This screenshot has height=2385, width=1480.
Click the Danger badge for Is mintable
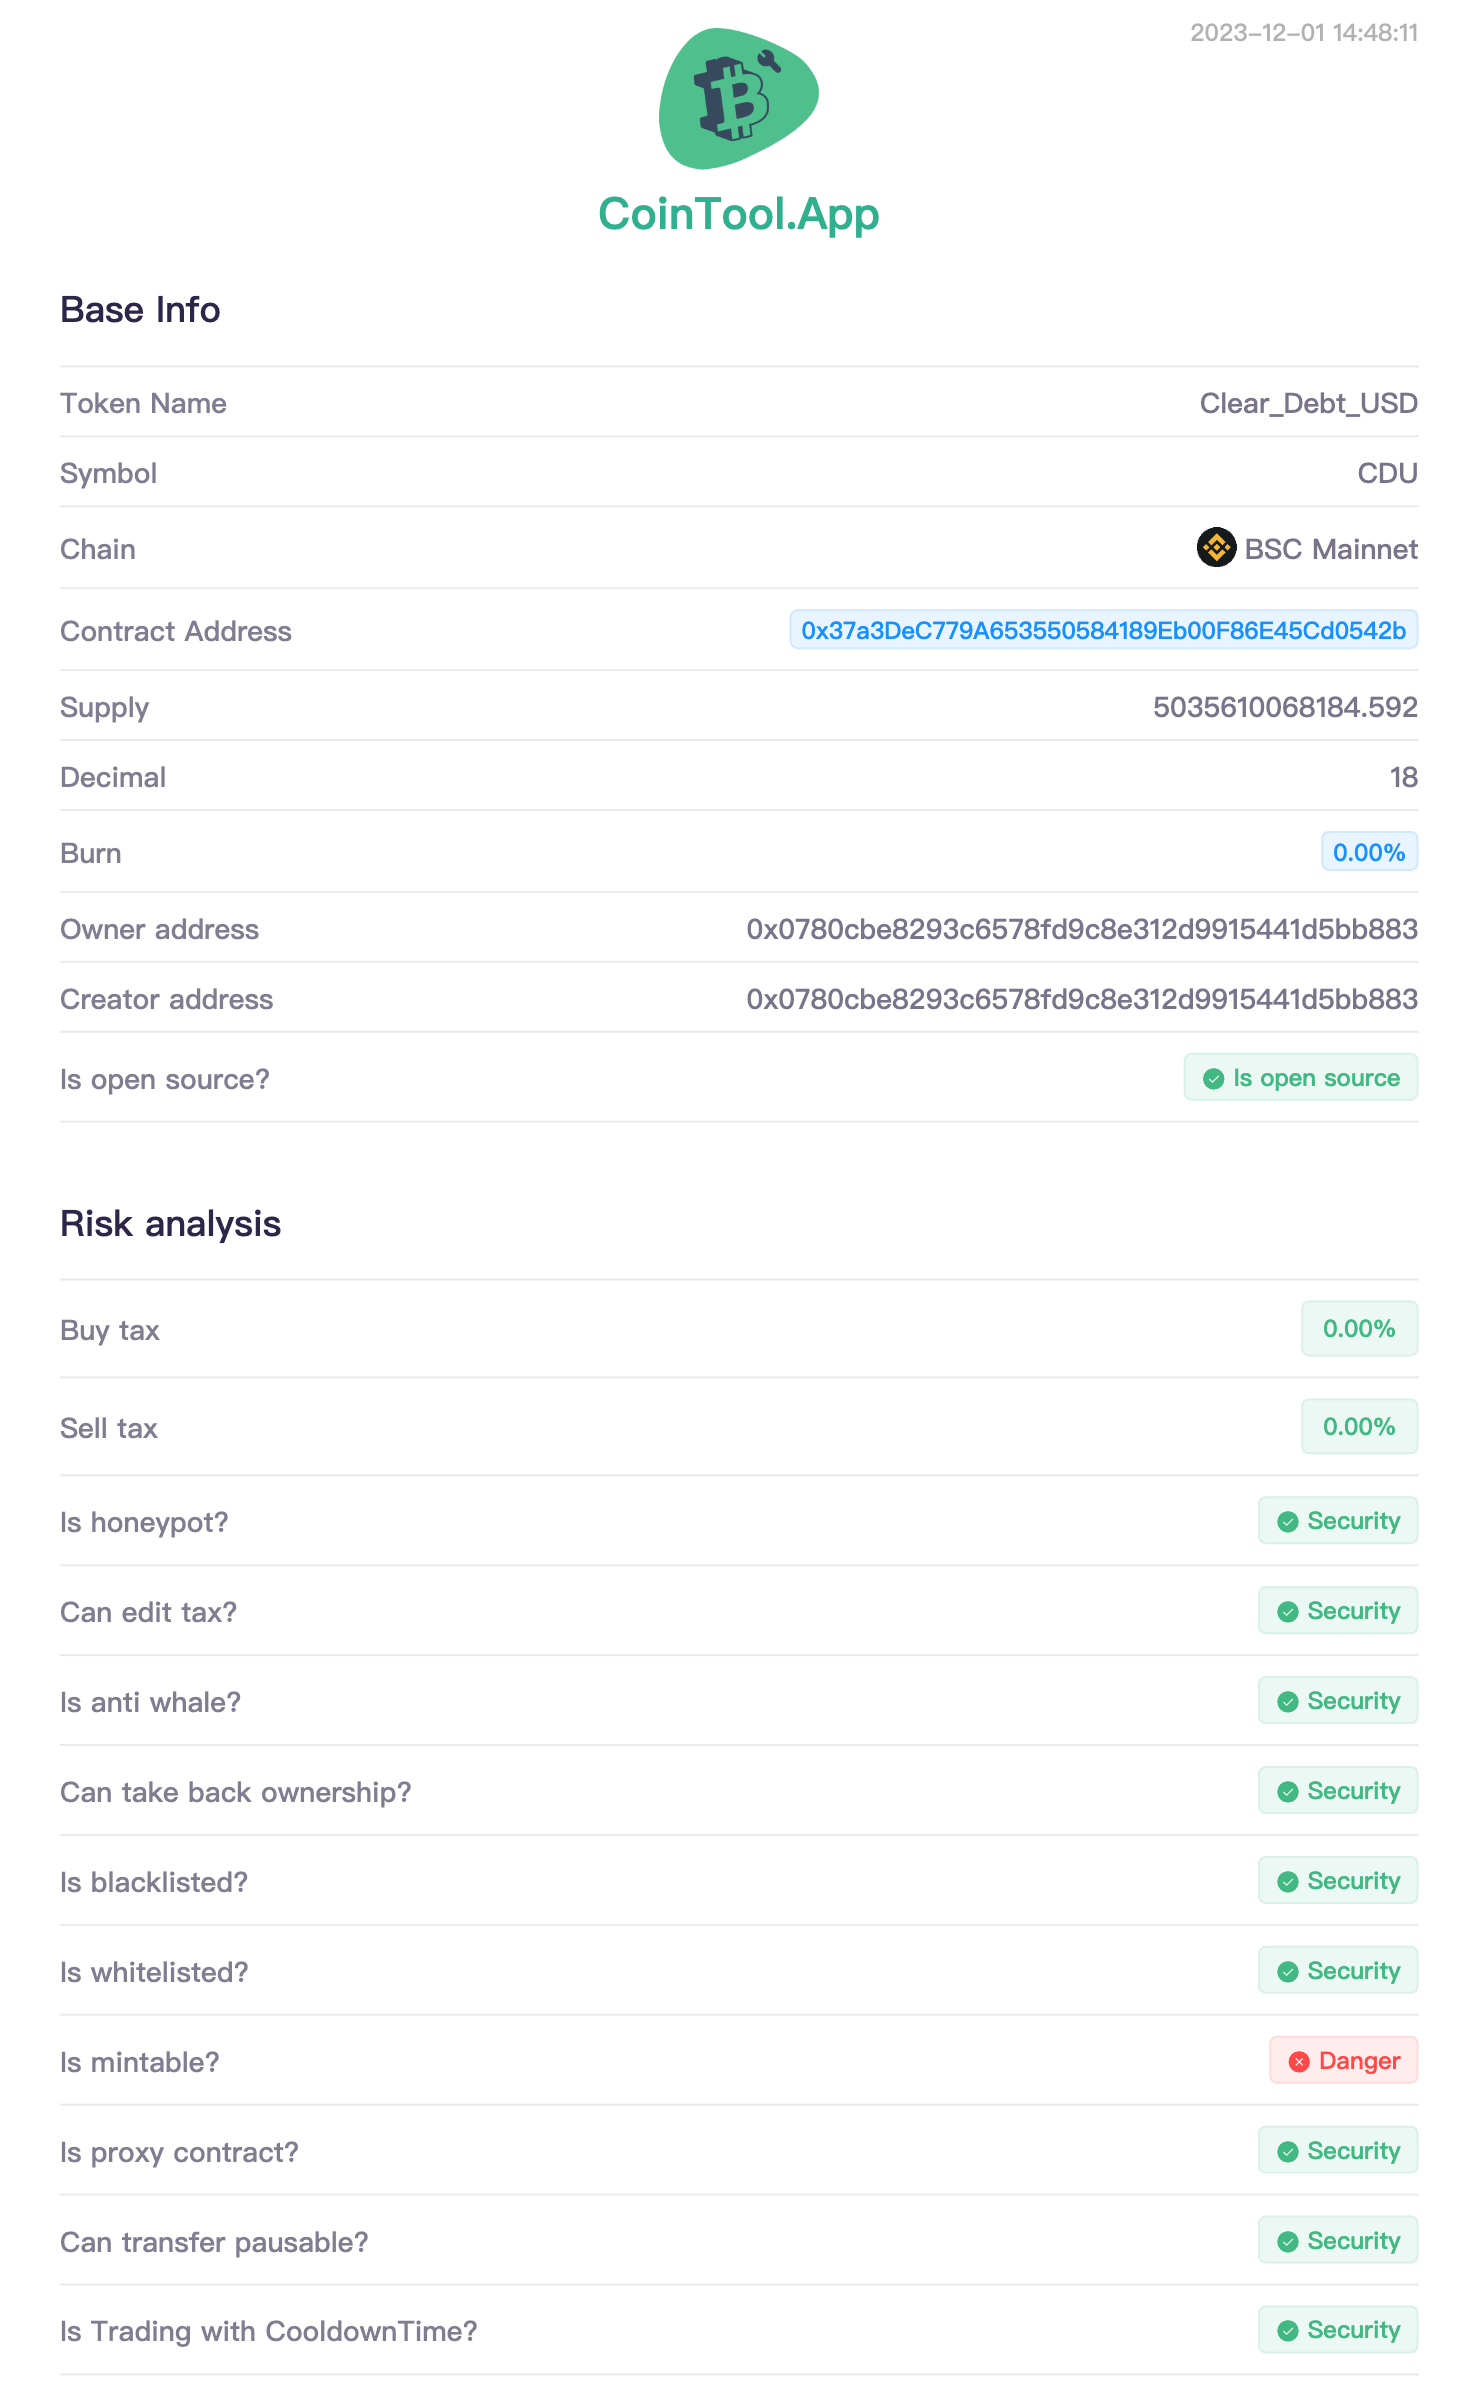(1343, 2061)
